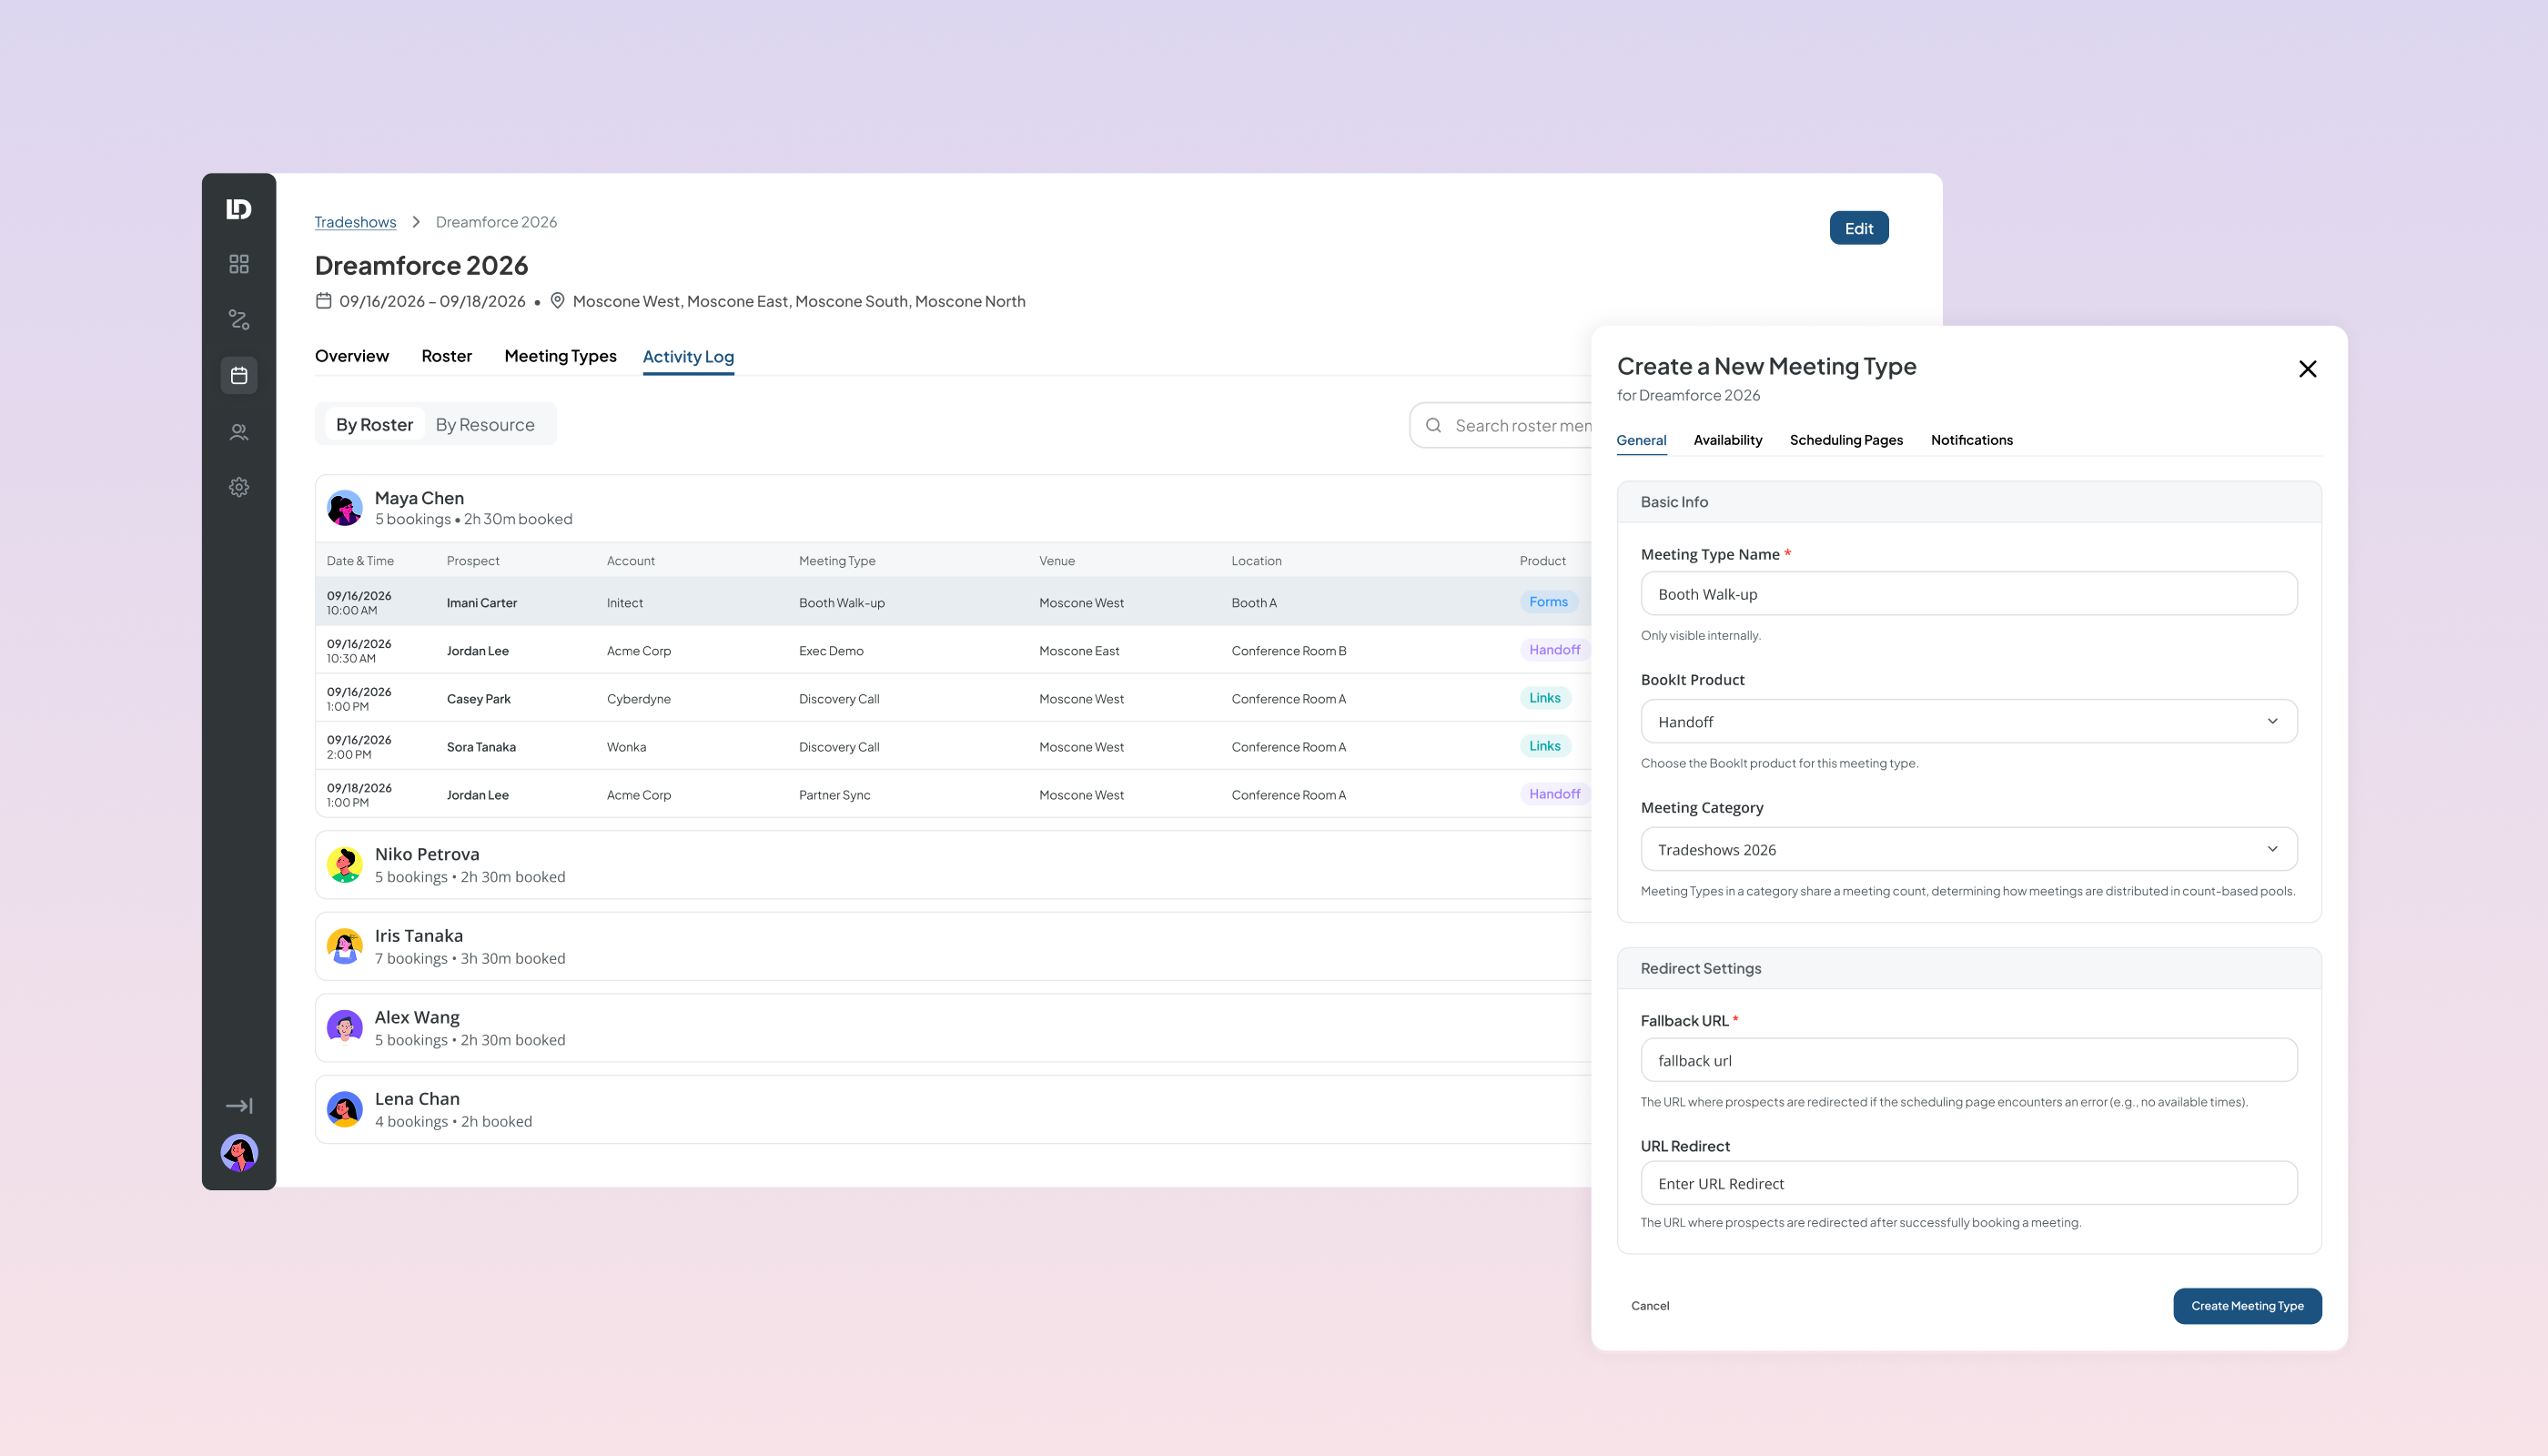The width and height of the screenshot is (2548, 1456).
Task: Expand Niko Petrova's bookings
Action: (952, 865)
